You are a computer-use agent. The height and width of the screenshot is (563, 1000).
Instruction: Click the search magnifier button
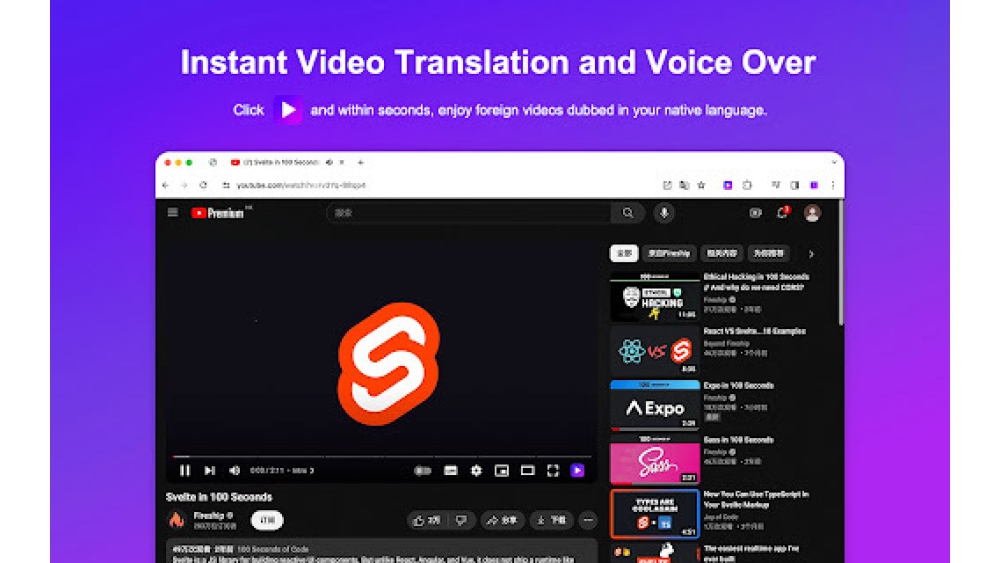click(628, 213)
